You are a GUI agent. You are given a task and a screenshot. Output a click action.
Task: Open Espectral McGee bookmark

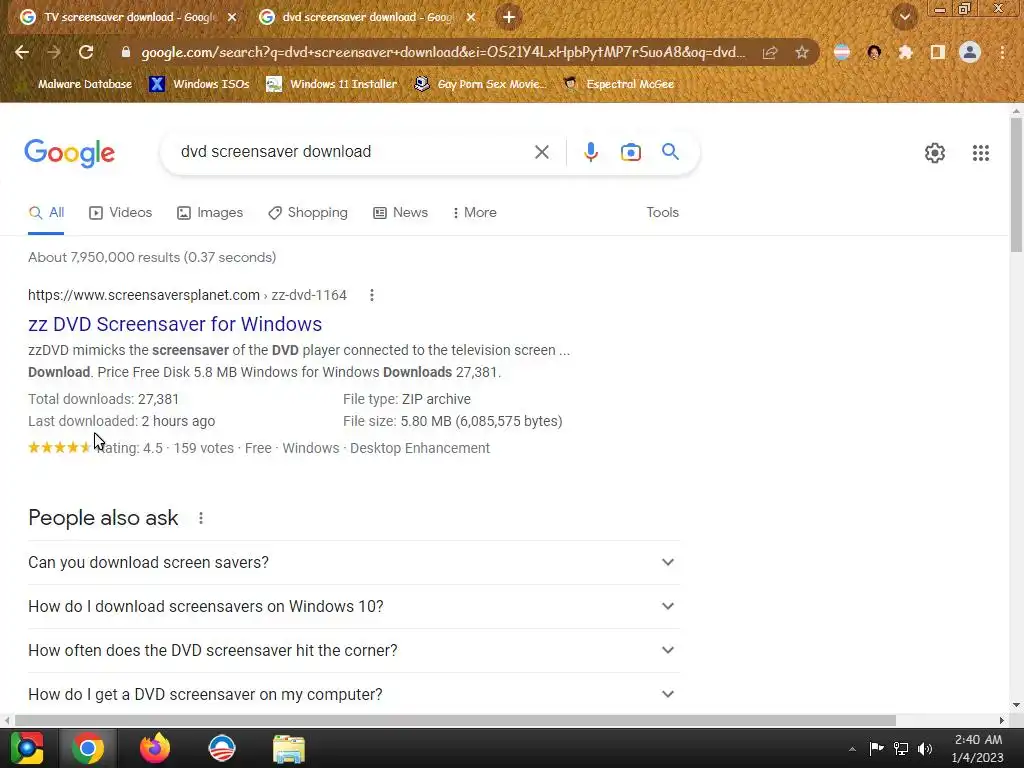coord(618,84)
